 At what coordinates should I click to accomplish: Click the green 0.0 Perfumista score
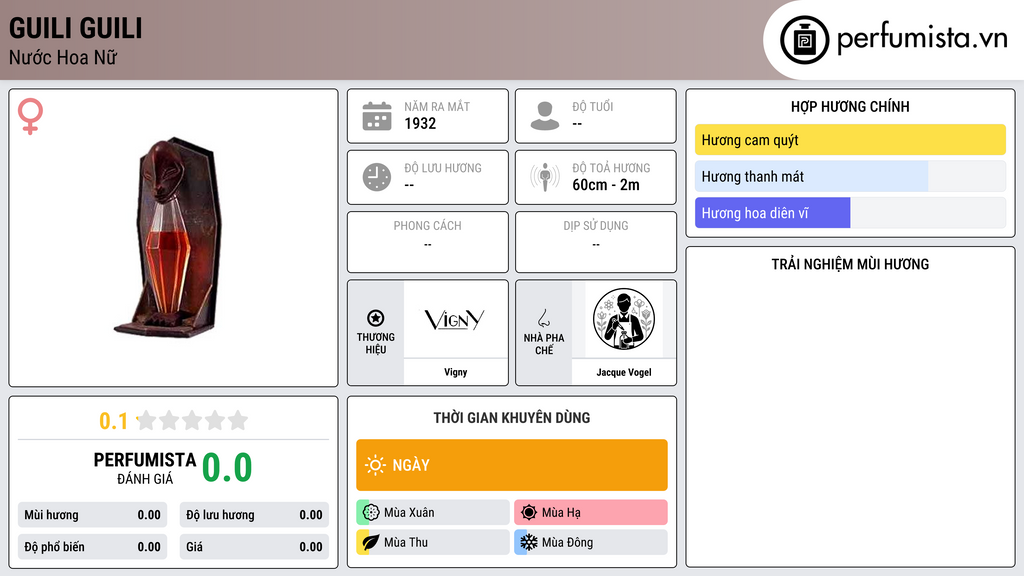coord(227,468)
